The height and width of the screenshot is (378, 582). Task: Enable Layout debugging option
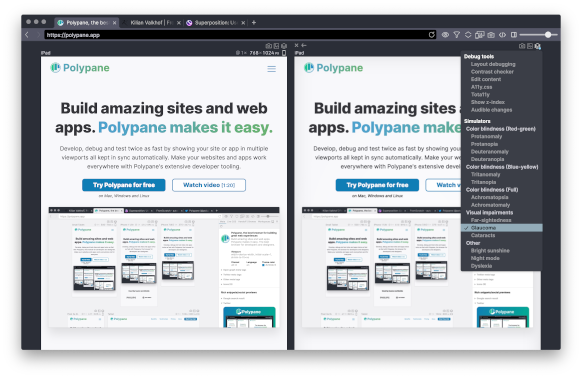click(493, 64)
